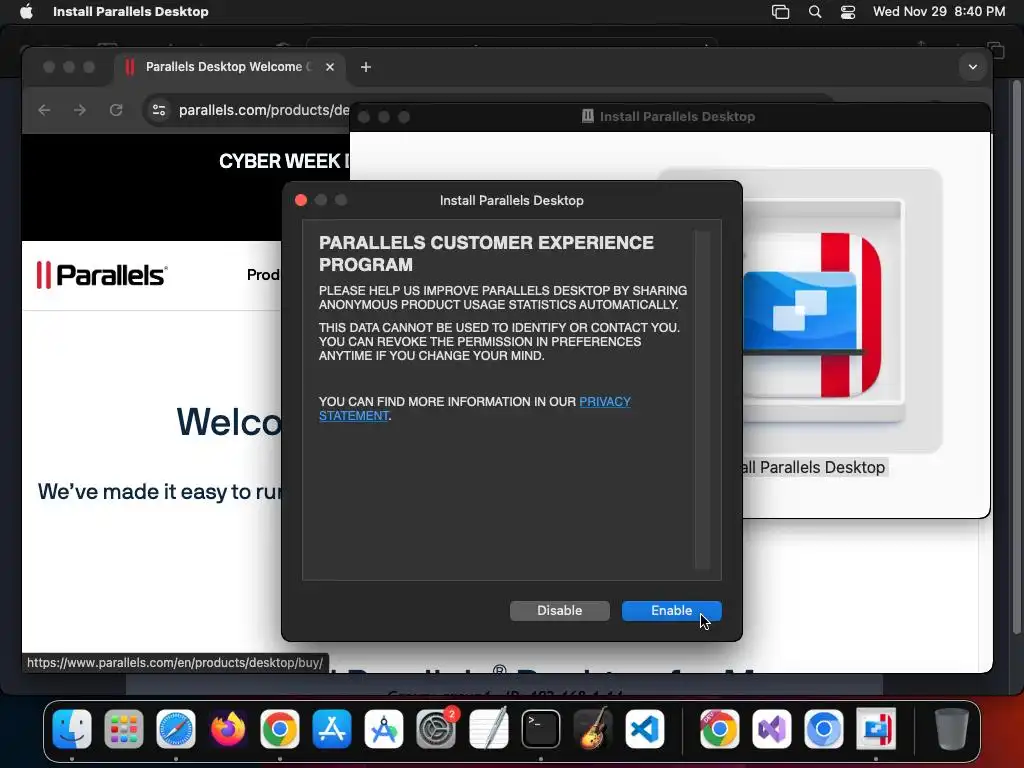Viewport: 1024px width, 768px height.
Task: Open the Install Parallels Desktop menu
Action: coord(131,11)
